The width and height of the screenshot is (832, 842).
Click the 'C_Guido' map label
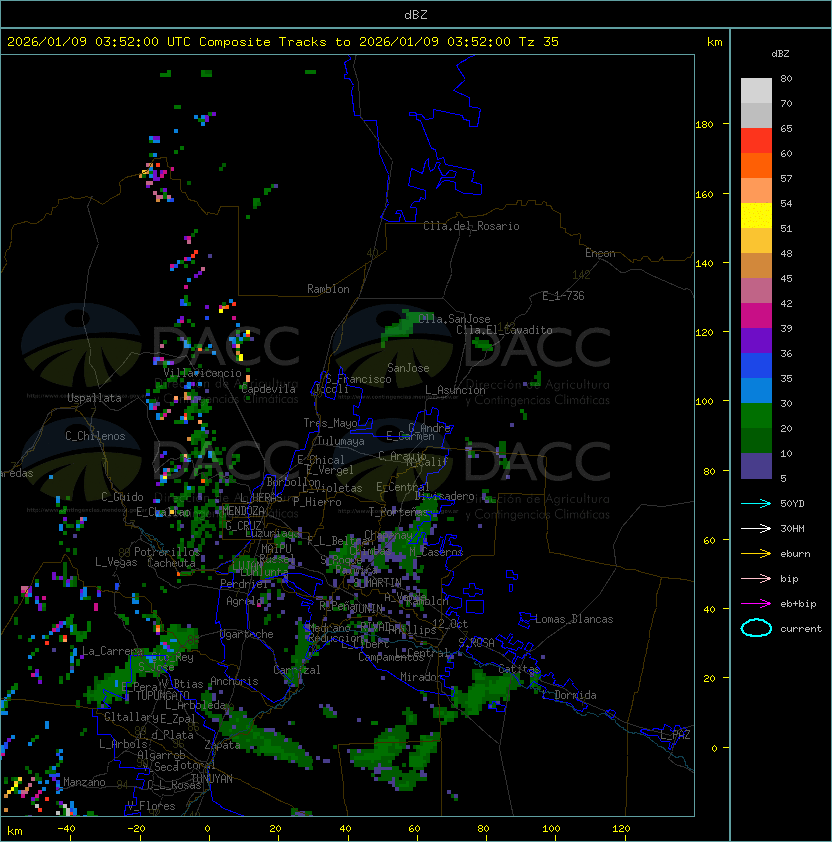(x=122, y=497)
